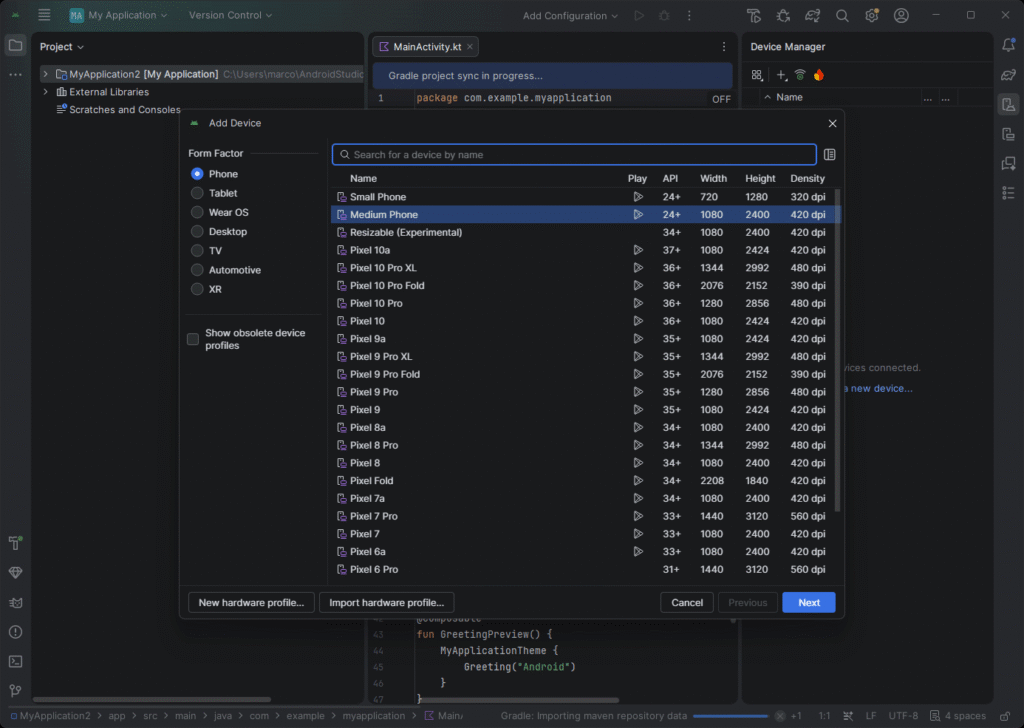Open more actions vertical dots in top toolbar
Viewport: 1024px width, 728px height.
(689, 16)
